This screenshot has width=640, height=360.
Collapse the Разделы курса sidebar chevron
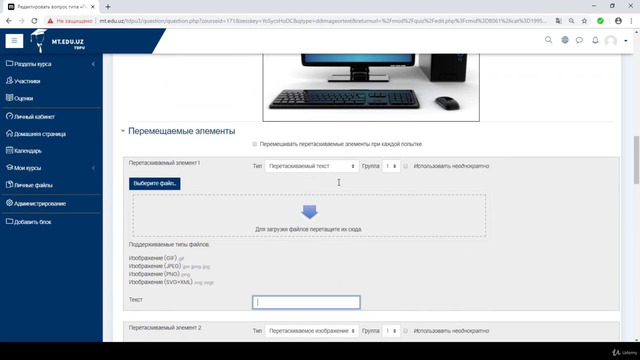click(x=93, y=64)
